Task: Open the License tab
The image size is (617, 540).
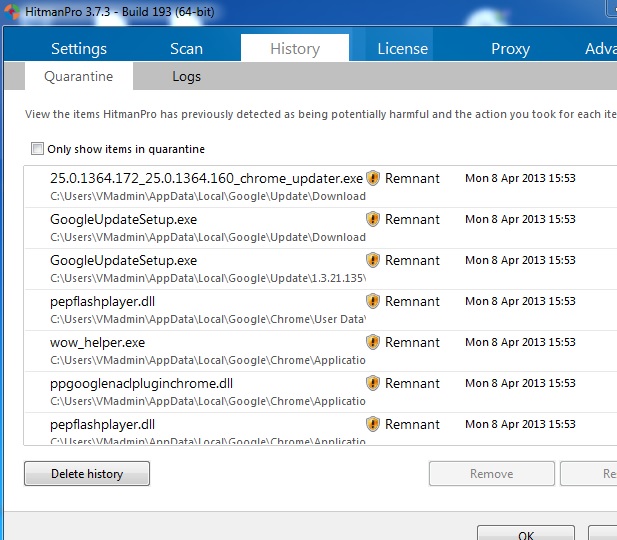Action: [x=403, y=49]
